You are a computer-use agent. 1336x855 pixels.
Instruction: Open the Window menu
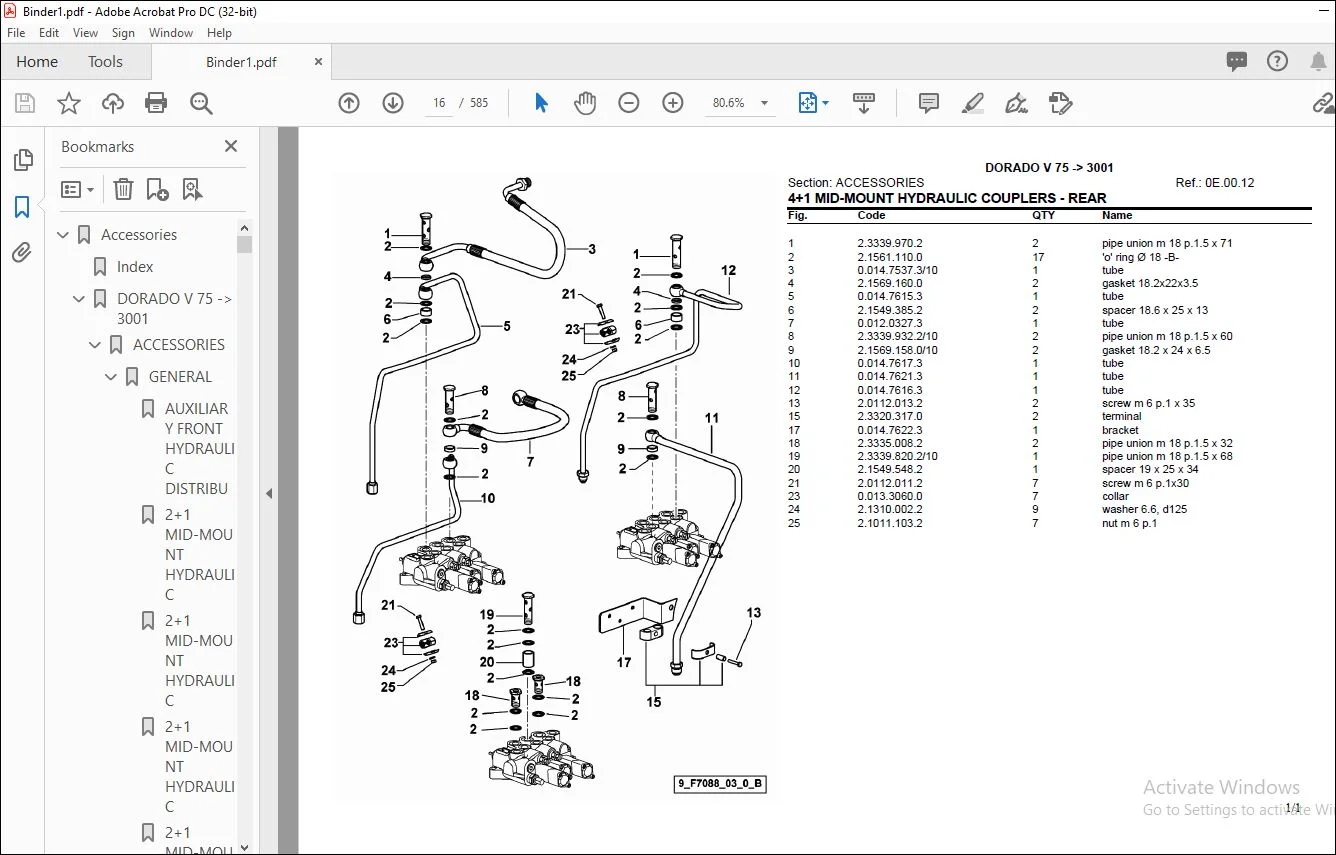pos(171,33)
